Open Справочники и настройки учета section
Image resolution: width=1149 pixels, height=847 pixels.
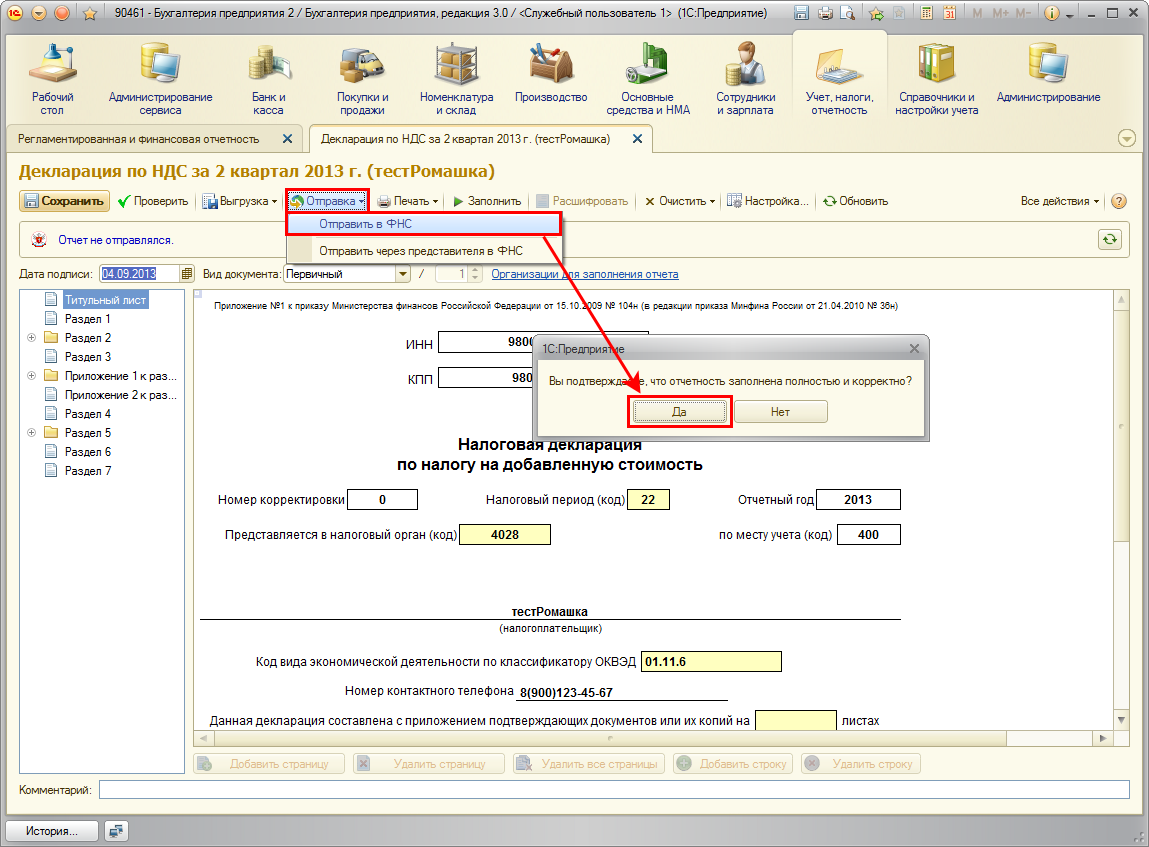(x=936, y=79)
